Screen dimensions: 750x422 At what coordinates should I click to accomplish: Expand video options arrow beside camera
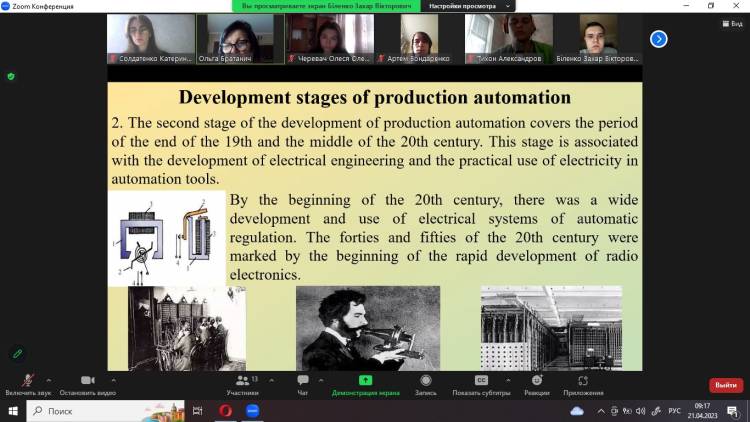[x=113, y=379]
